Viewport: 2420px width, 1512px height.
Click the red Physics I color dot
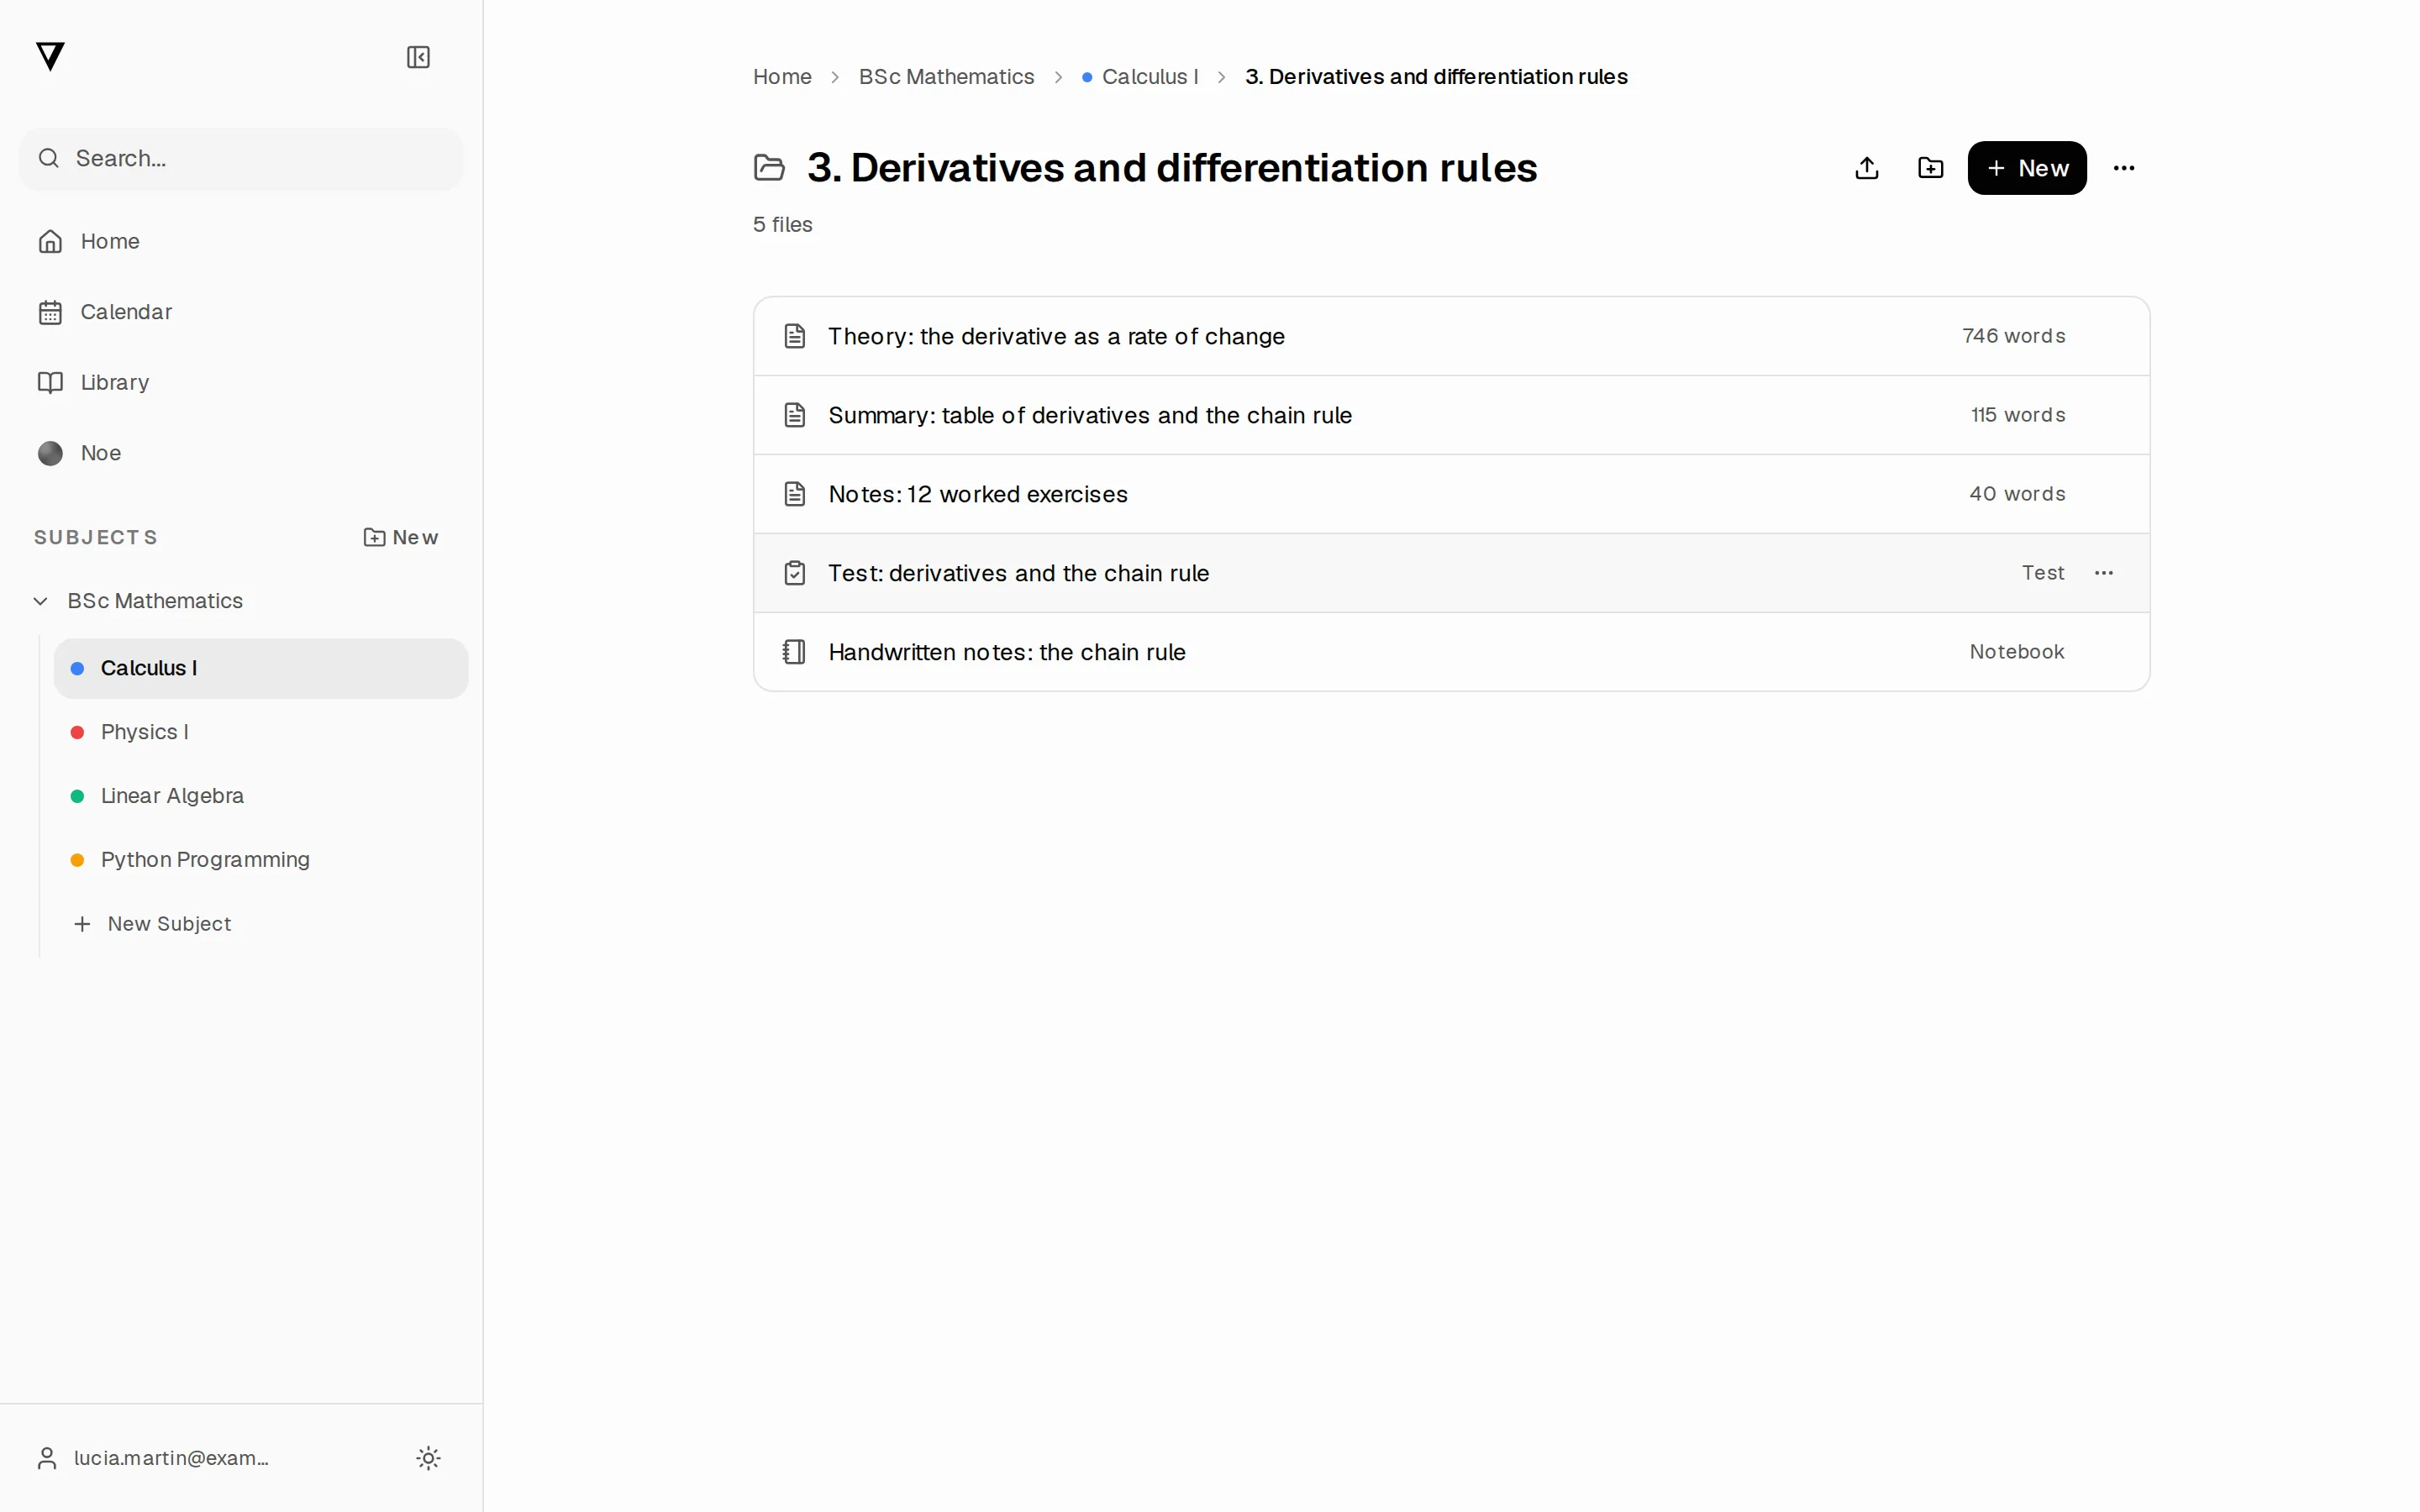77,732
